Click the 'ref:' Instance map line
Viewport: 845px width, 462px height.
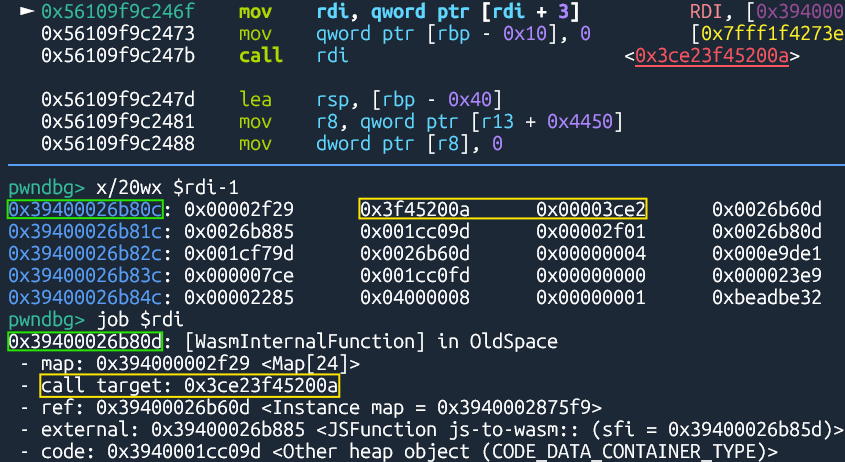click(320, 408)
